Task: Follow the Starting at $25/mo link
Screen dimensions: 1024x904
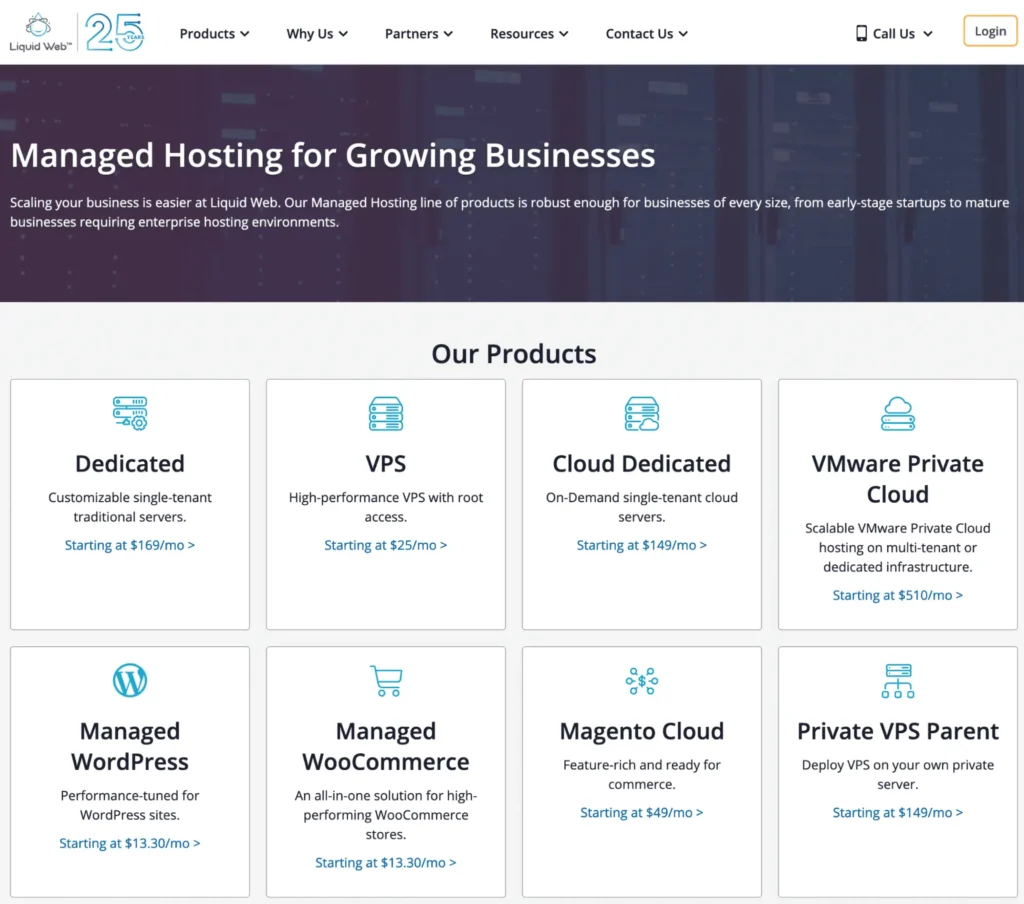Action: point(386,545)
